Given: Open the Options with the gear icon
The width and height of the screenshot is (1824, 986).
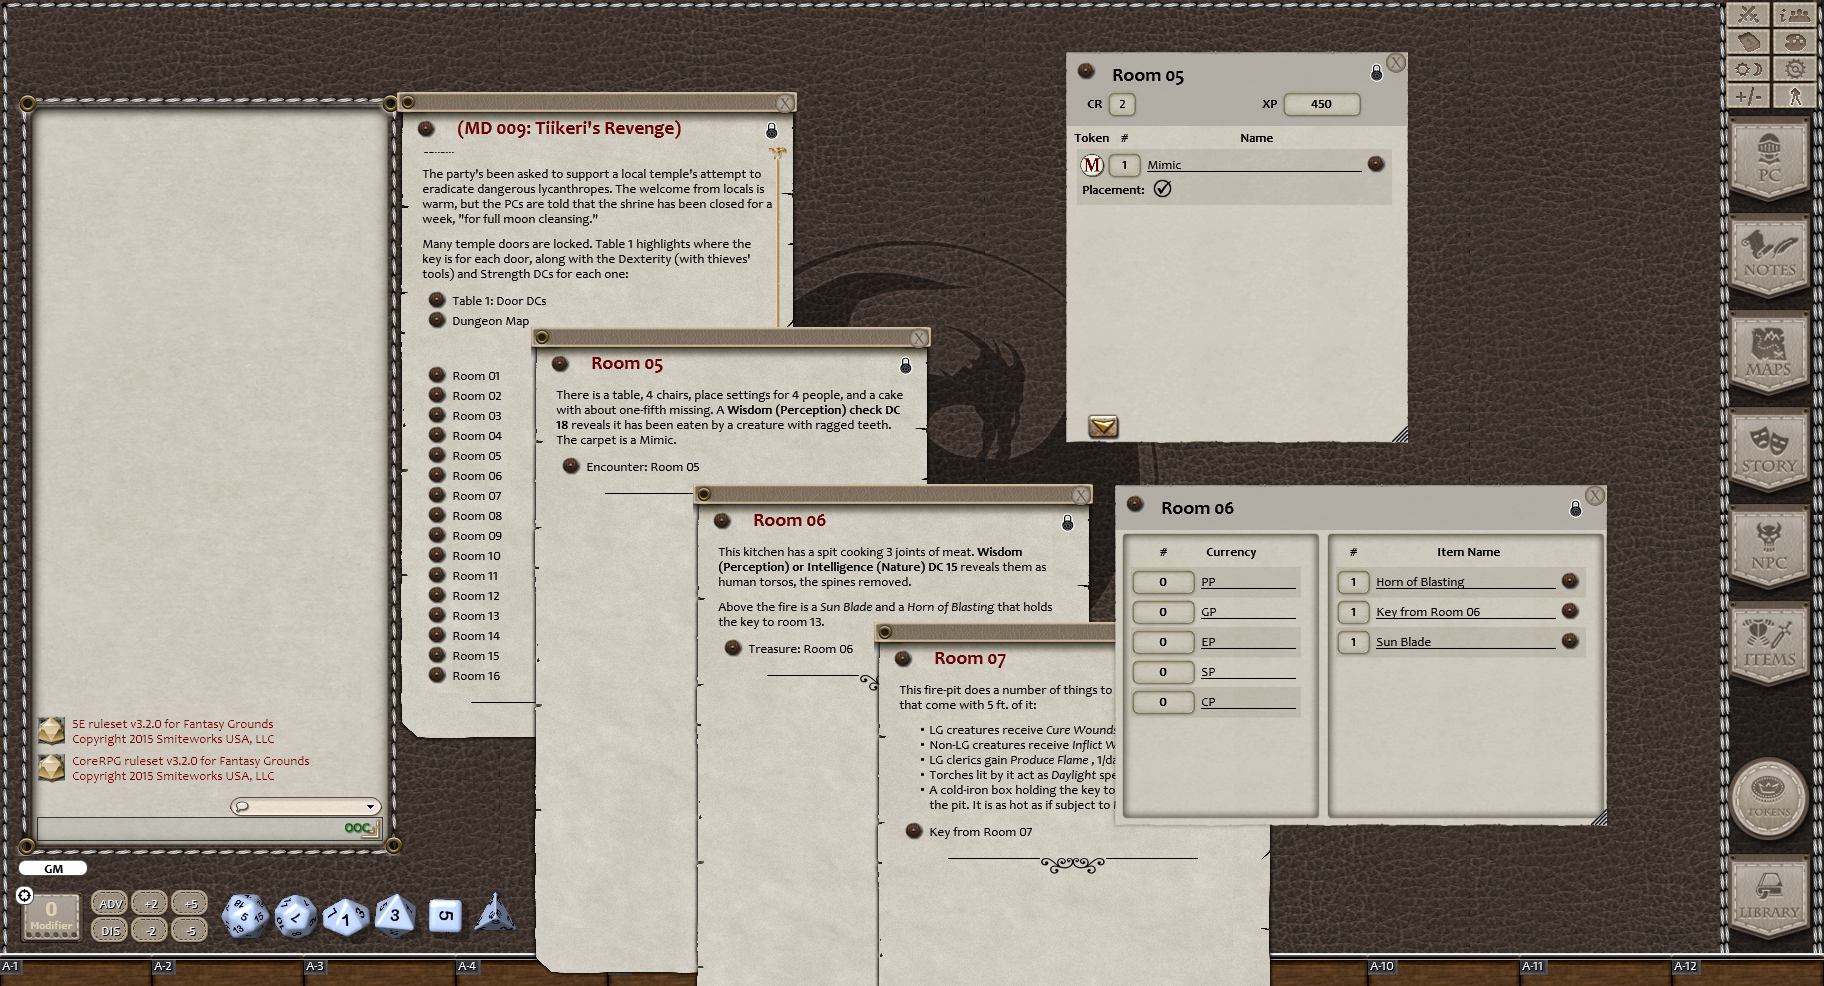Looking at the screenshot, I should tap(1795, 69).
